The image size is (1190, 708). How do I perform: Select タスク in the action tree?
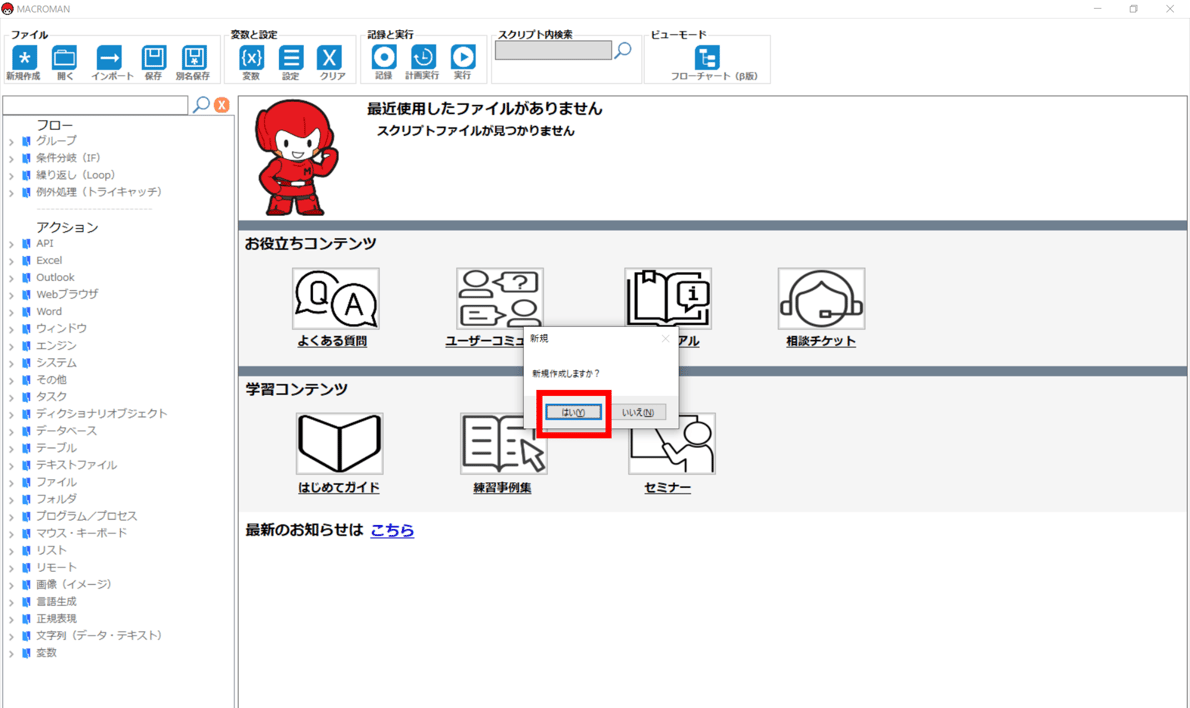52,397
